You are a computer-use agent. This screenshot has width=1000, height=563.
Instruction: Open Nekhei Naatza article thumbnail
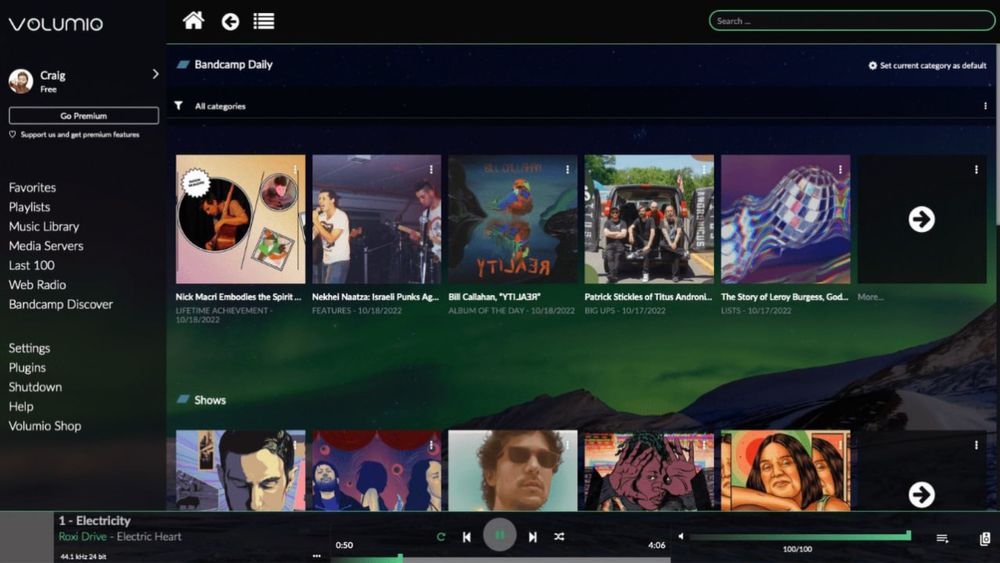click(376, 219)
